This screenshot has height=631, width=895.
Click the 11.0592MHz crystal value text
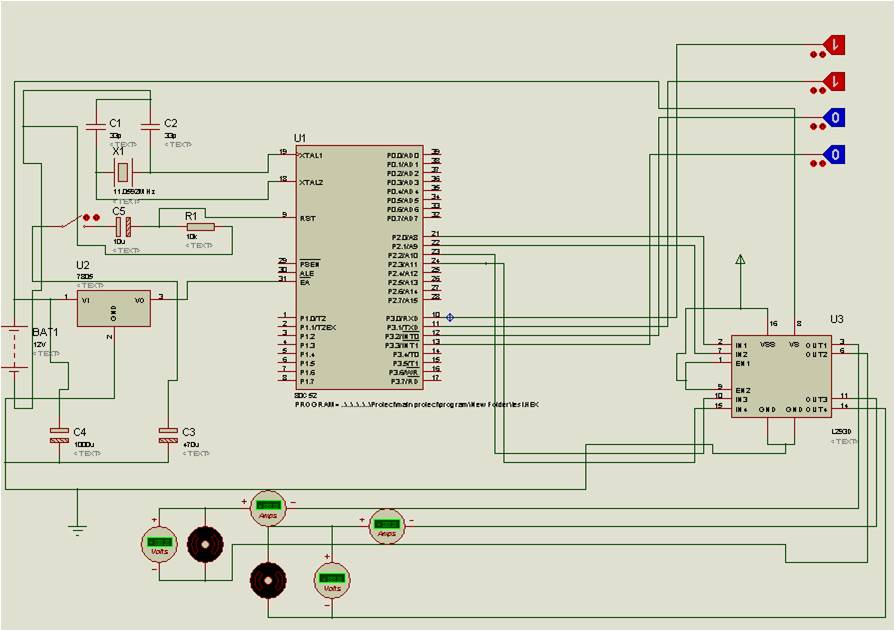pos(134,192)
